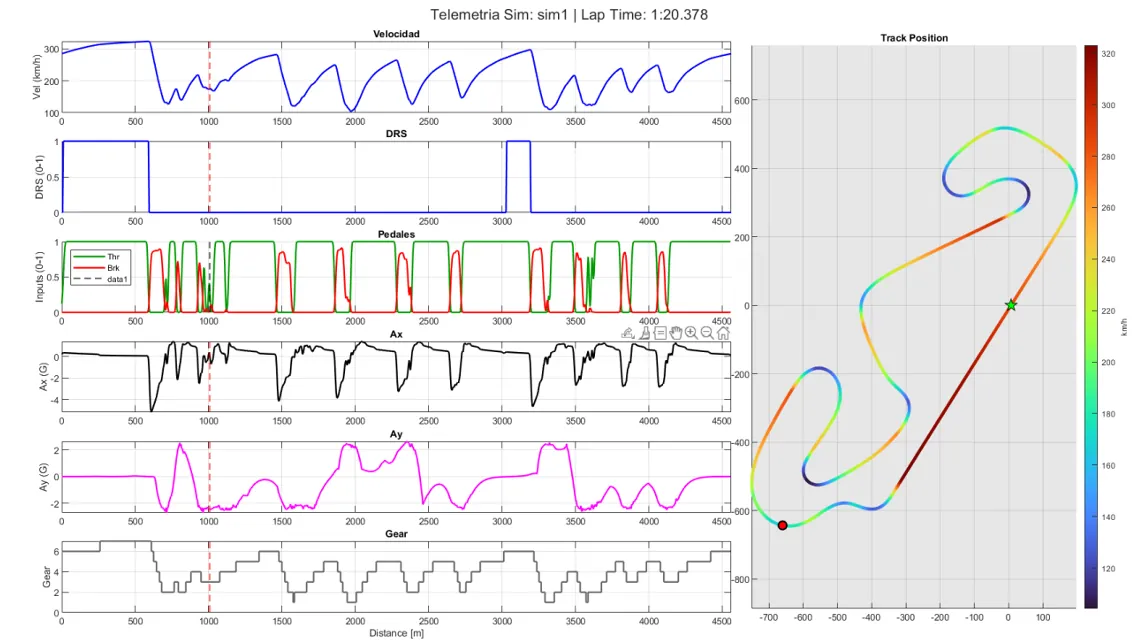Image resolution: width=1135 pixels, height=644 pixels.
Task: Click the Export axes icon in the toolbar
Action: (628, 333)
